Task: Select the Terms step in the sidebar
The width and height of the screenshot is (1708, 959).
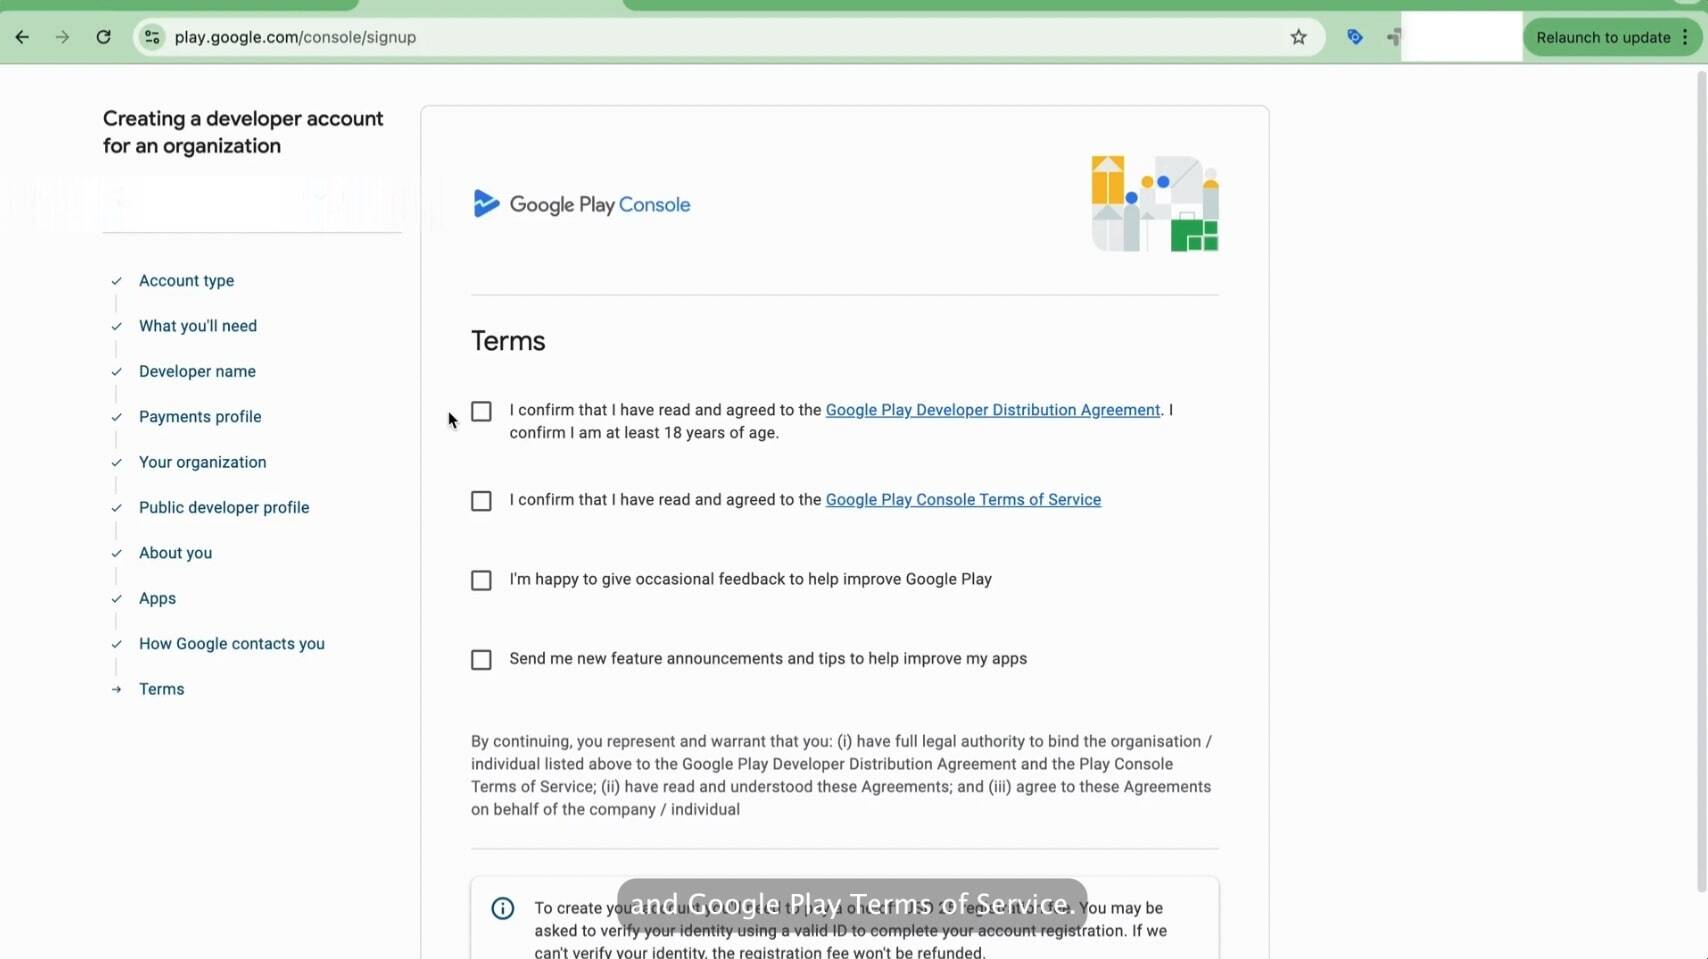Action: (x=161, y=689)
